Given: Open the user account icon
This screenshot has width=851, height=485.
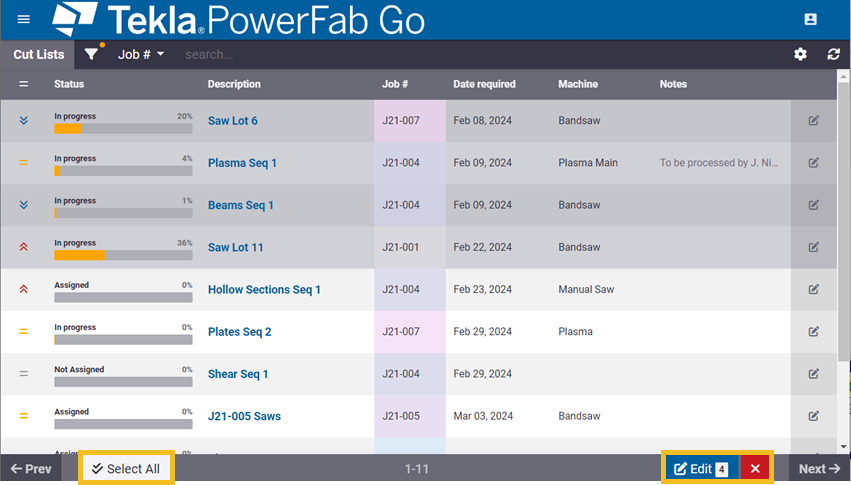Looking at the screenshot, I should pos(811,20).
